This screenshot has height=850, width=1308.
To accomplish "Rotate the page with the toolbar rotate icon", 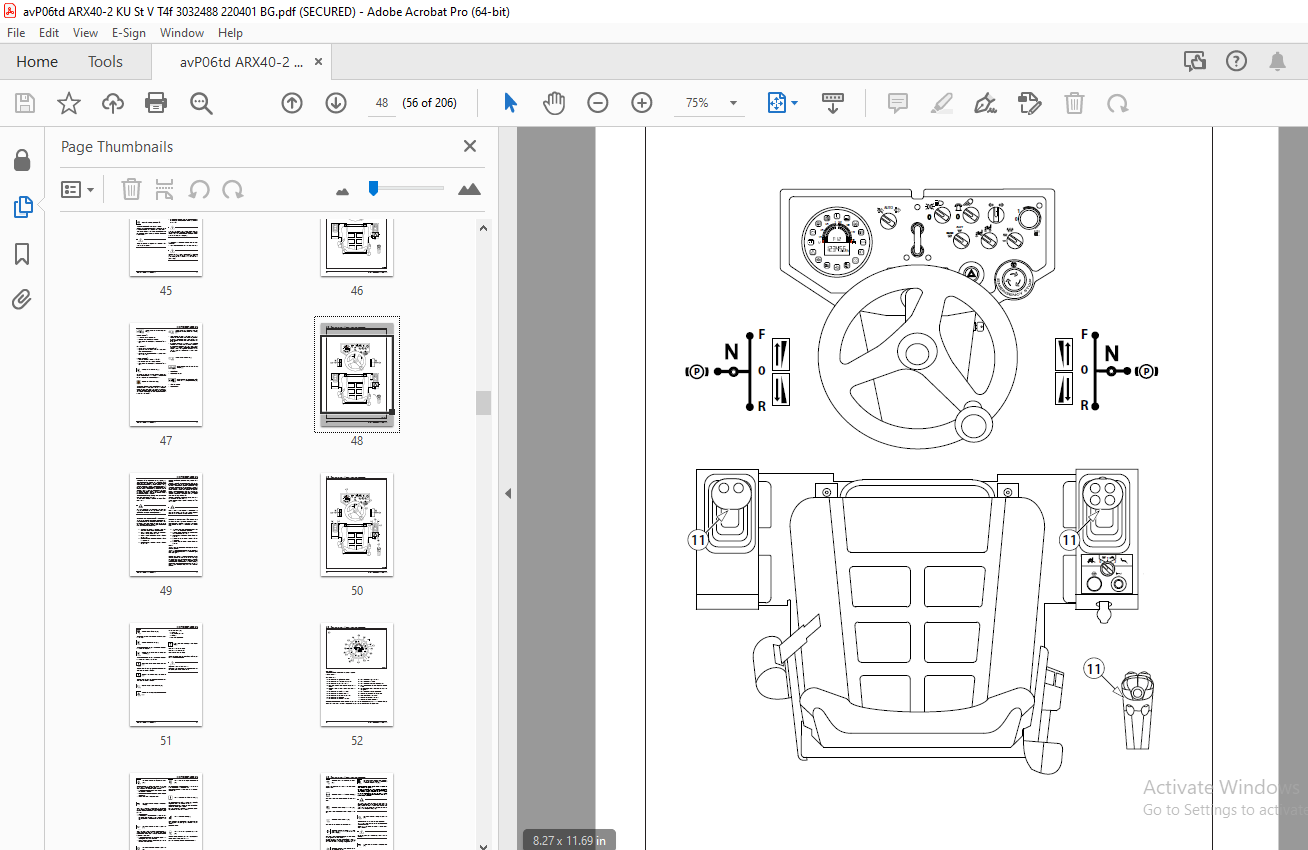I will 1118,103.
